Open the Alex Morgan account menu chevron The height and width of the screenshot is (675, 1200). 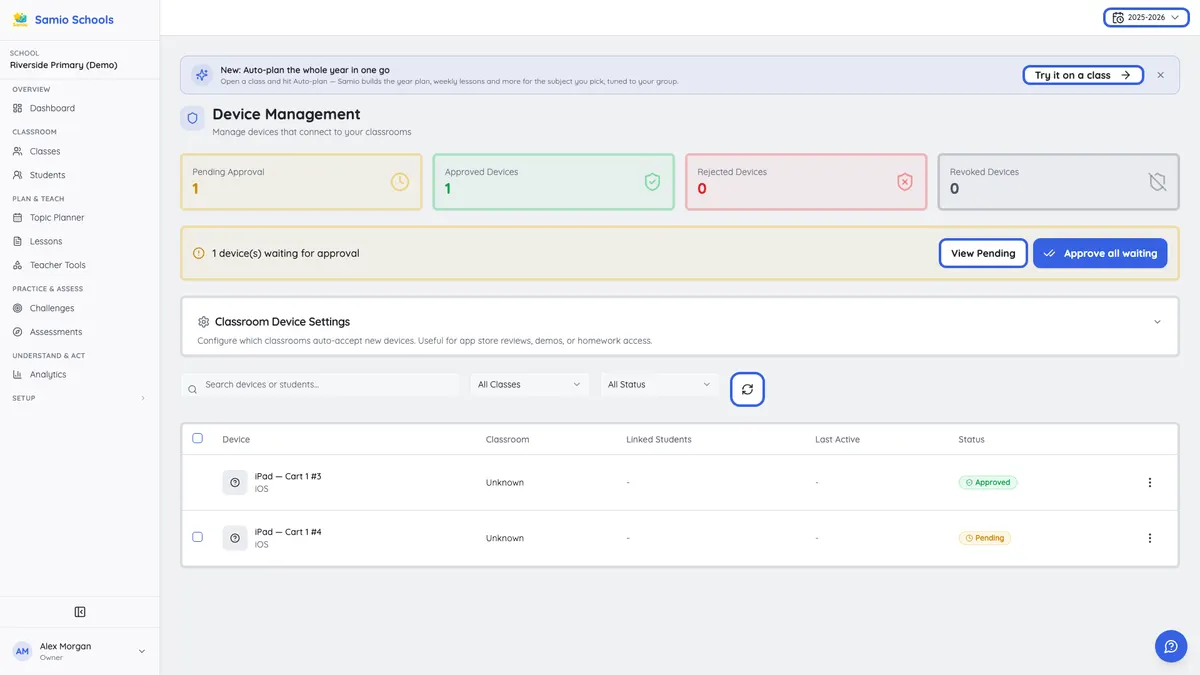142,651
